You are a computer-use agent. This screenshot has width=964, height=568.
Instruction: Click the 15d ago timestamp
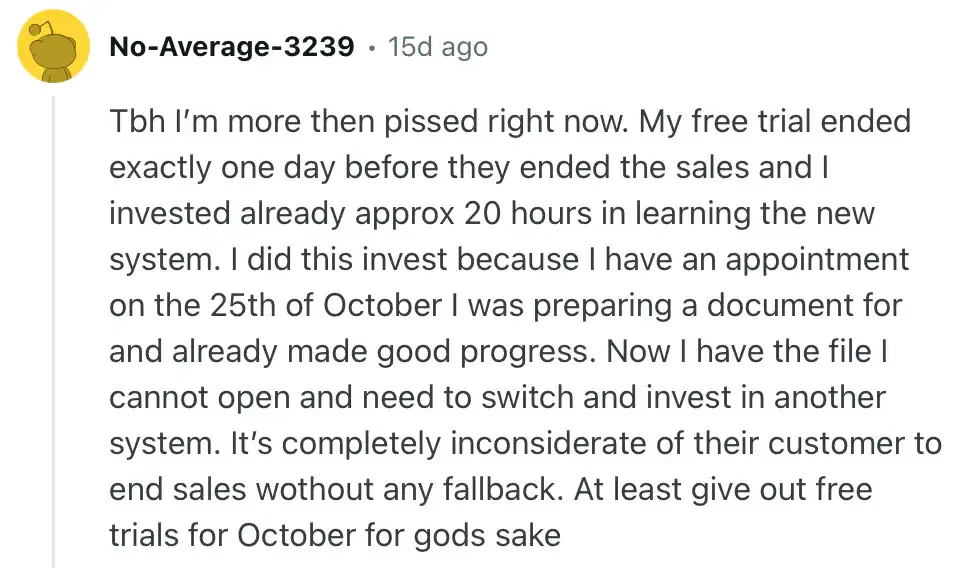[437, 46]
